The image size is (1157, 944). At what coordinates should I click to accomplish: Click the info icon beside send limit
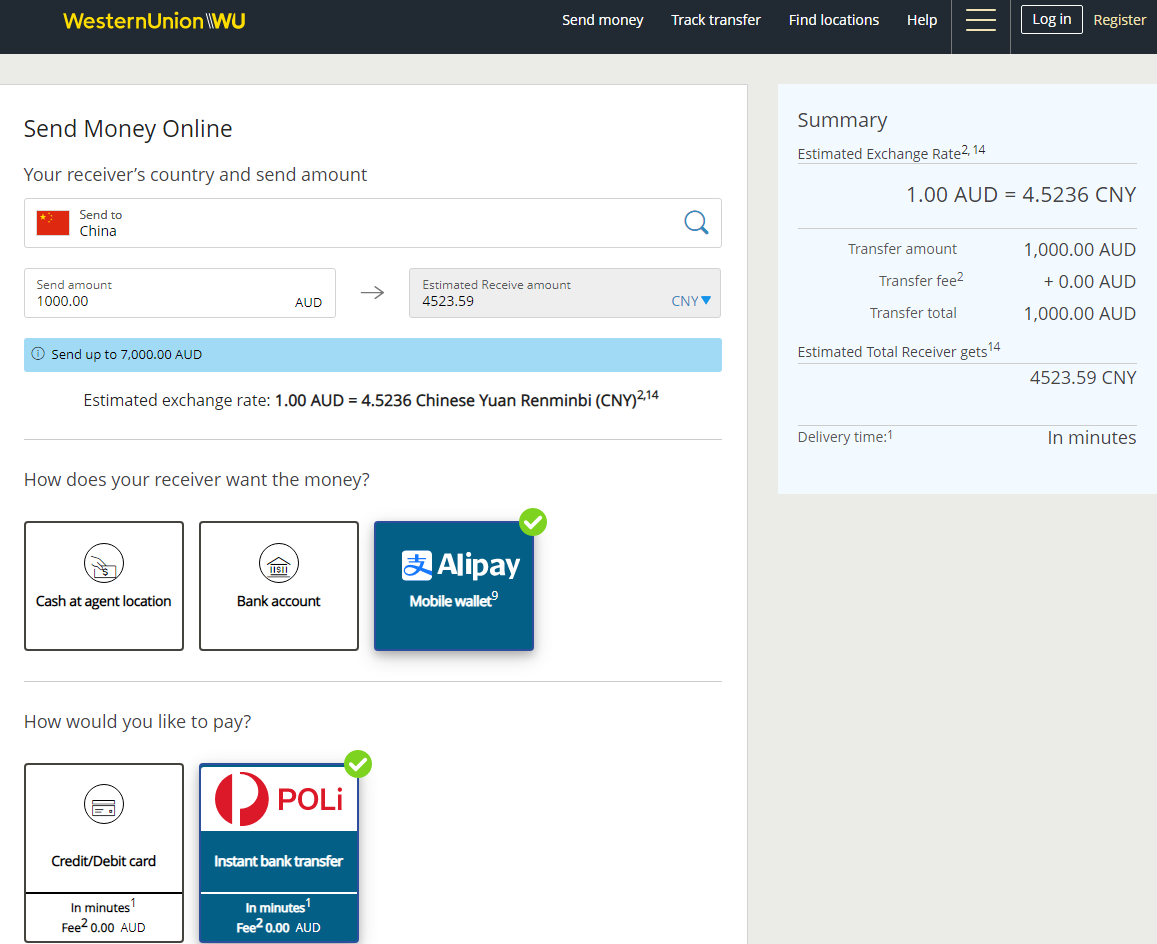[x=38, y=354]
